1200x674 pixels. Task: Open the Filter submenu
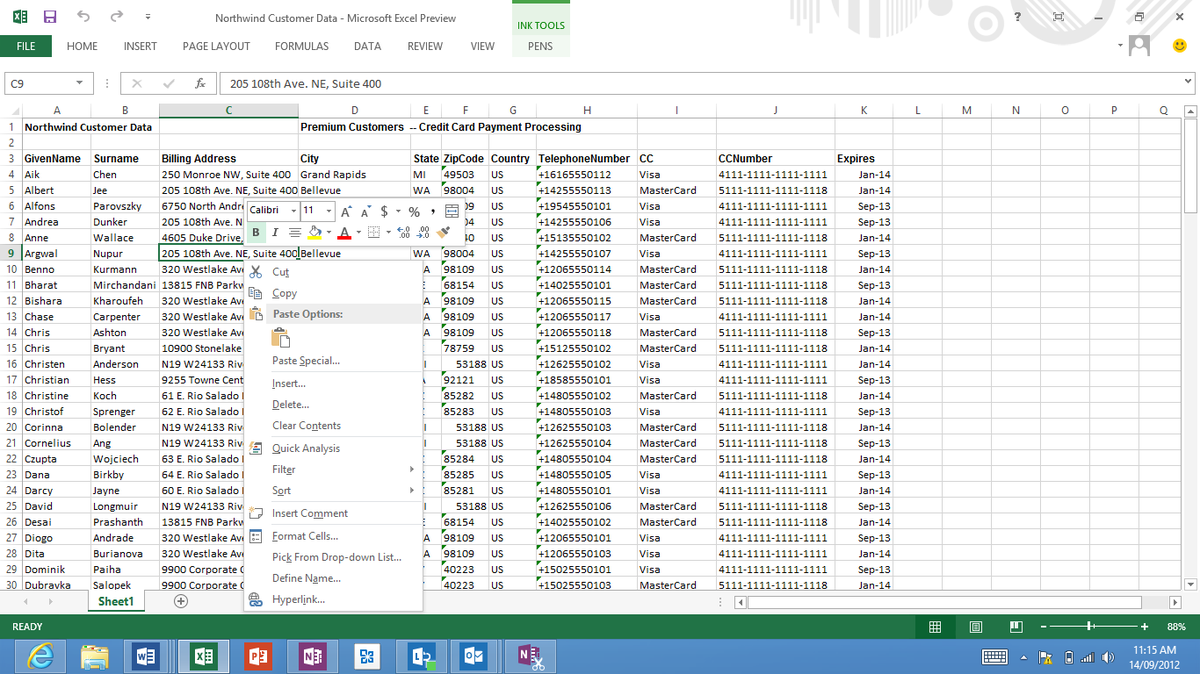pyautogui.click(x=334, y=469)
